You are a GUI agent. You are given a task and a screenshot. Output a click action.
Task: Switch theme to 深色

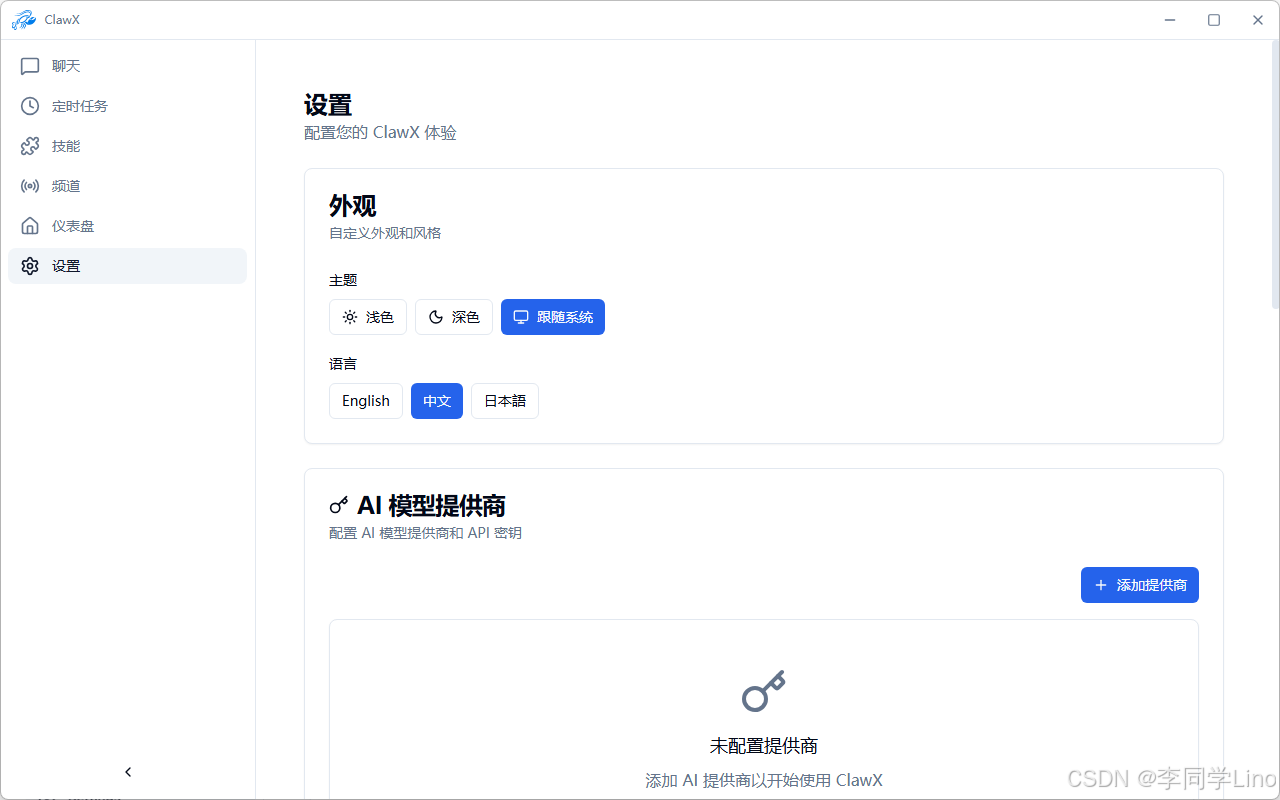454,316
